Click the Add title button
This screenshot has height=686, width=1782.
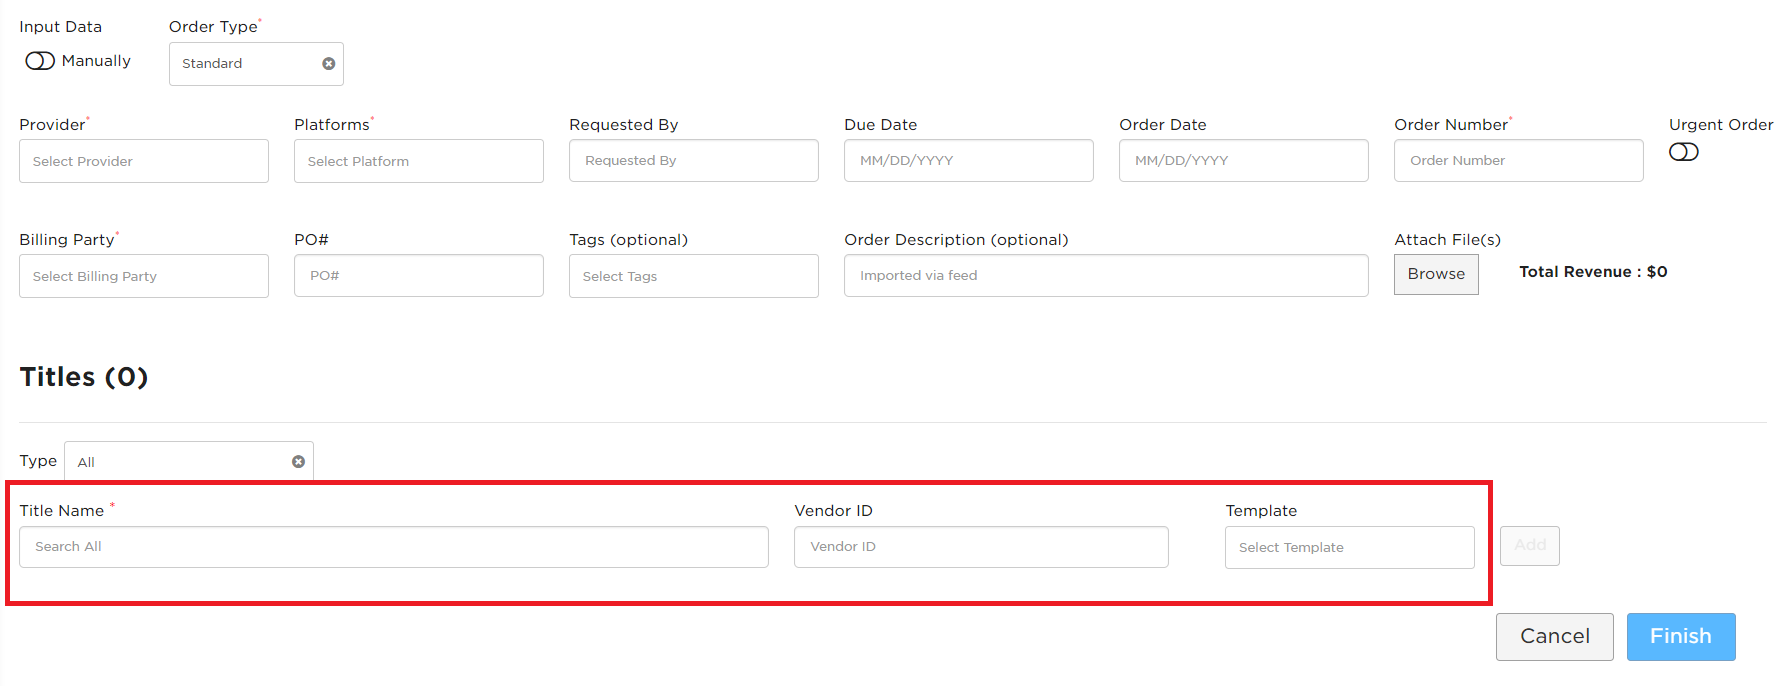[x=1530, y=545]
